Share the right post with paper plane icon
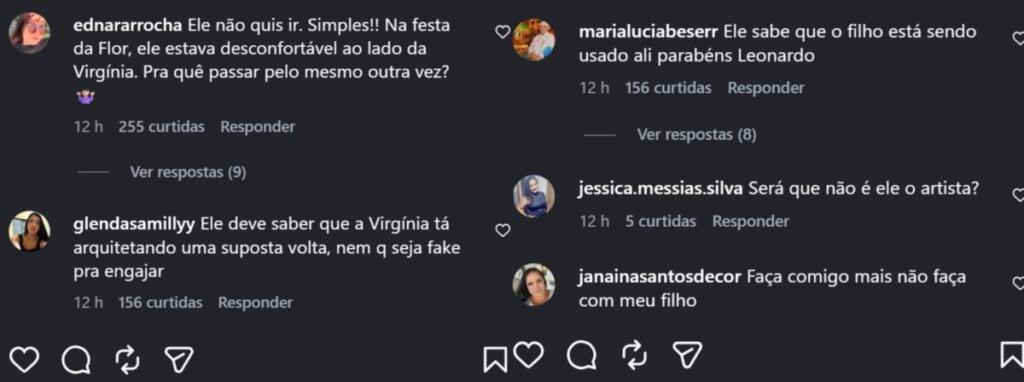Screen dimensions: 1024x382 pyautogui.click(x=687, y=356)
